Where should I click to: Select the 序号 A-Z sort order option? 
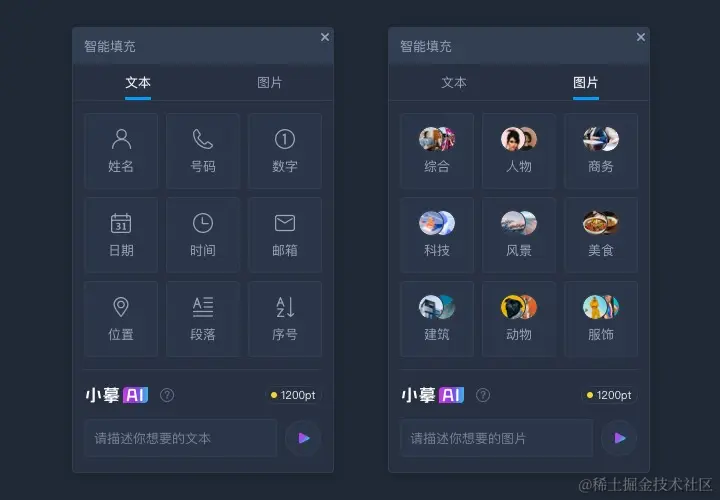285,319
